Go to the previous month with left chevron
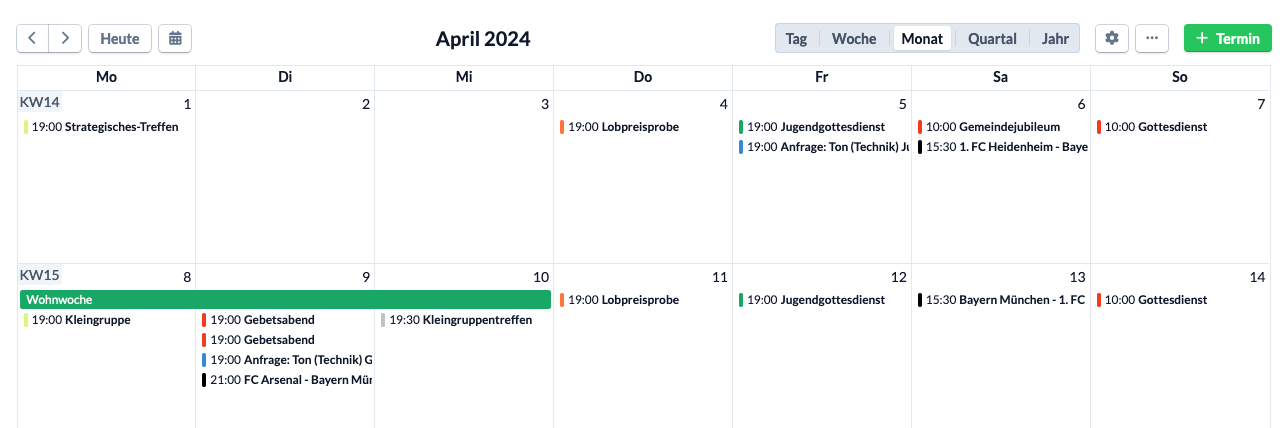The width and height of the screenshot is (1286, 428). coord(32,39)
